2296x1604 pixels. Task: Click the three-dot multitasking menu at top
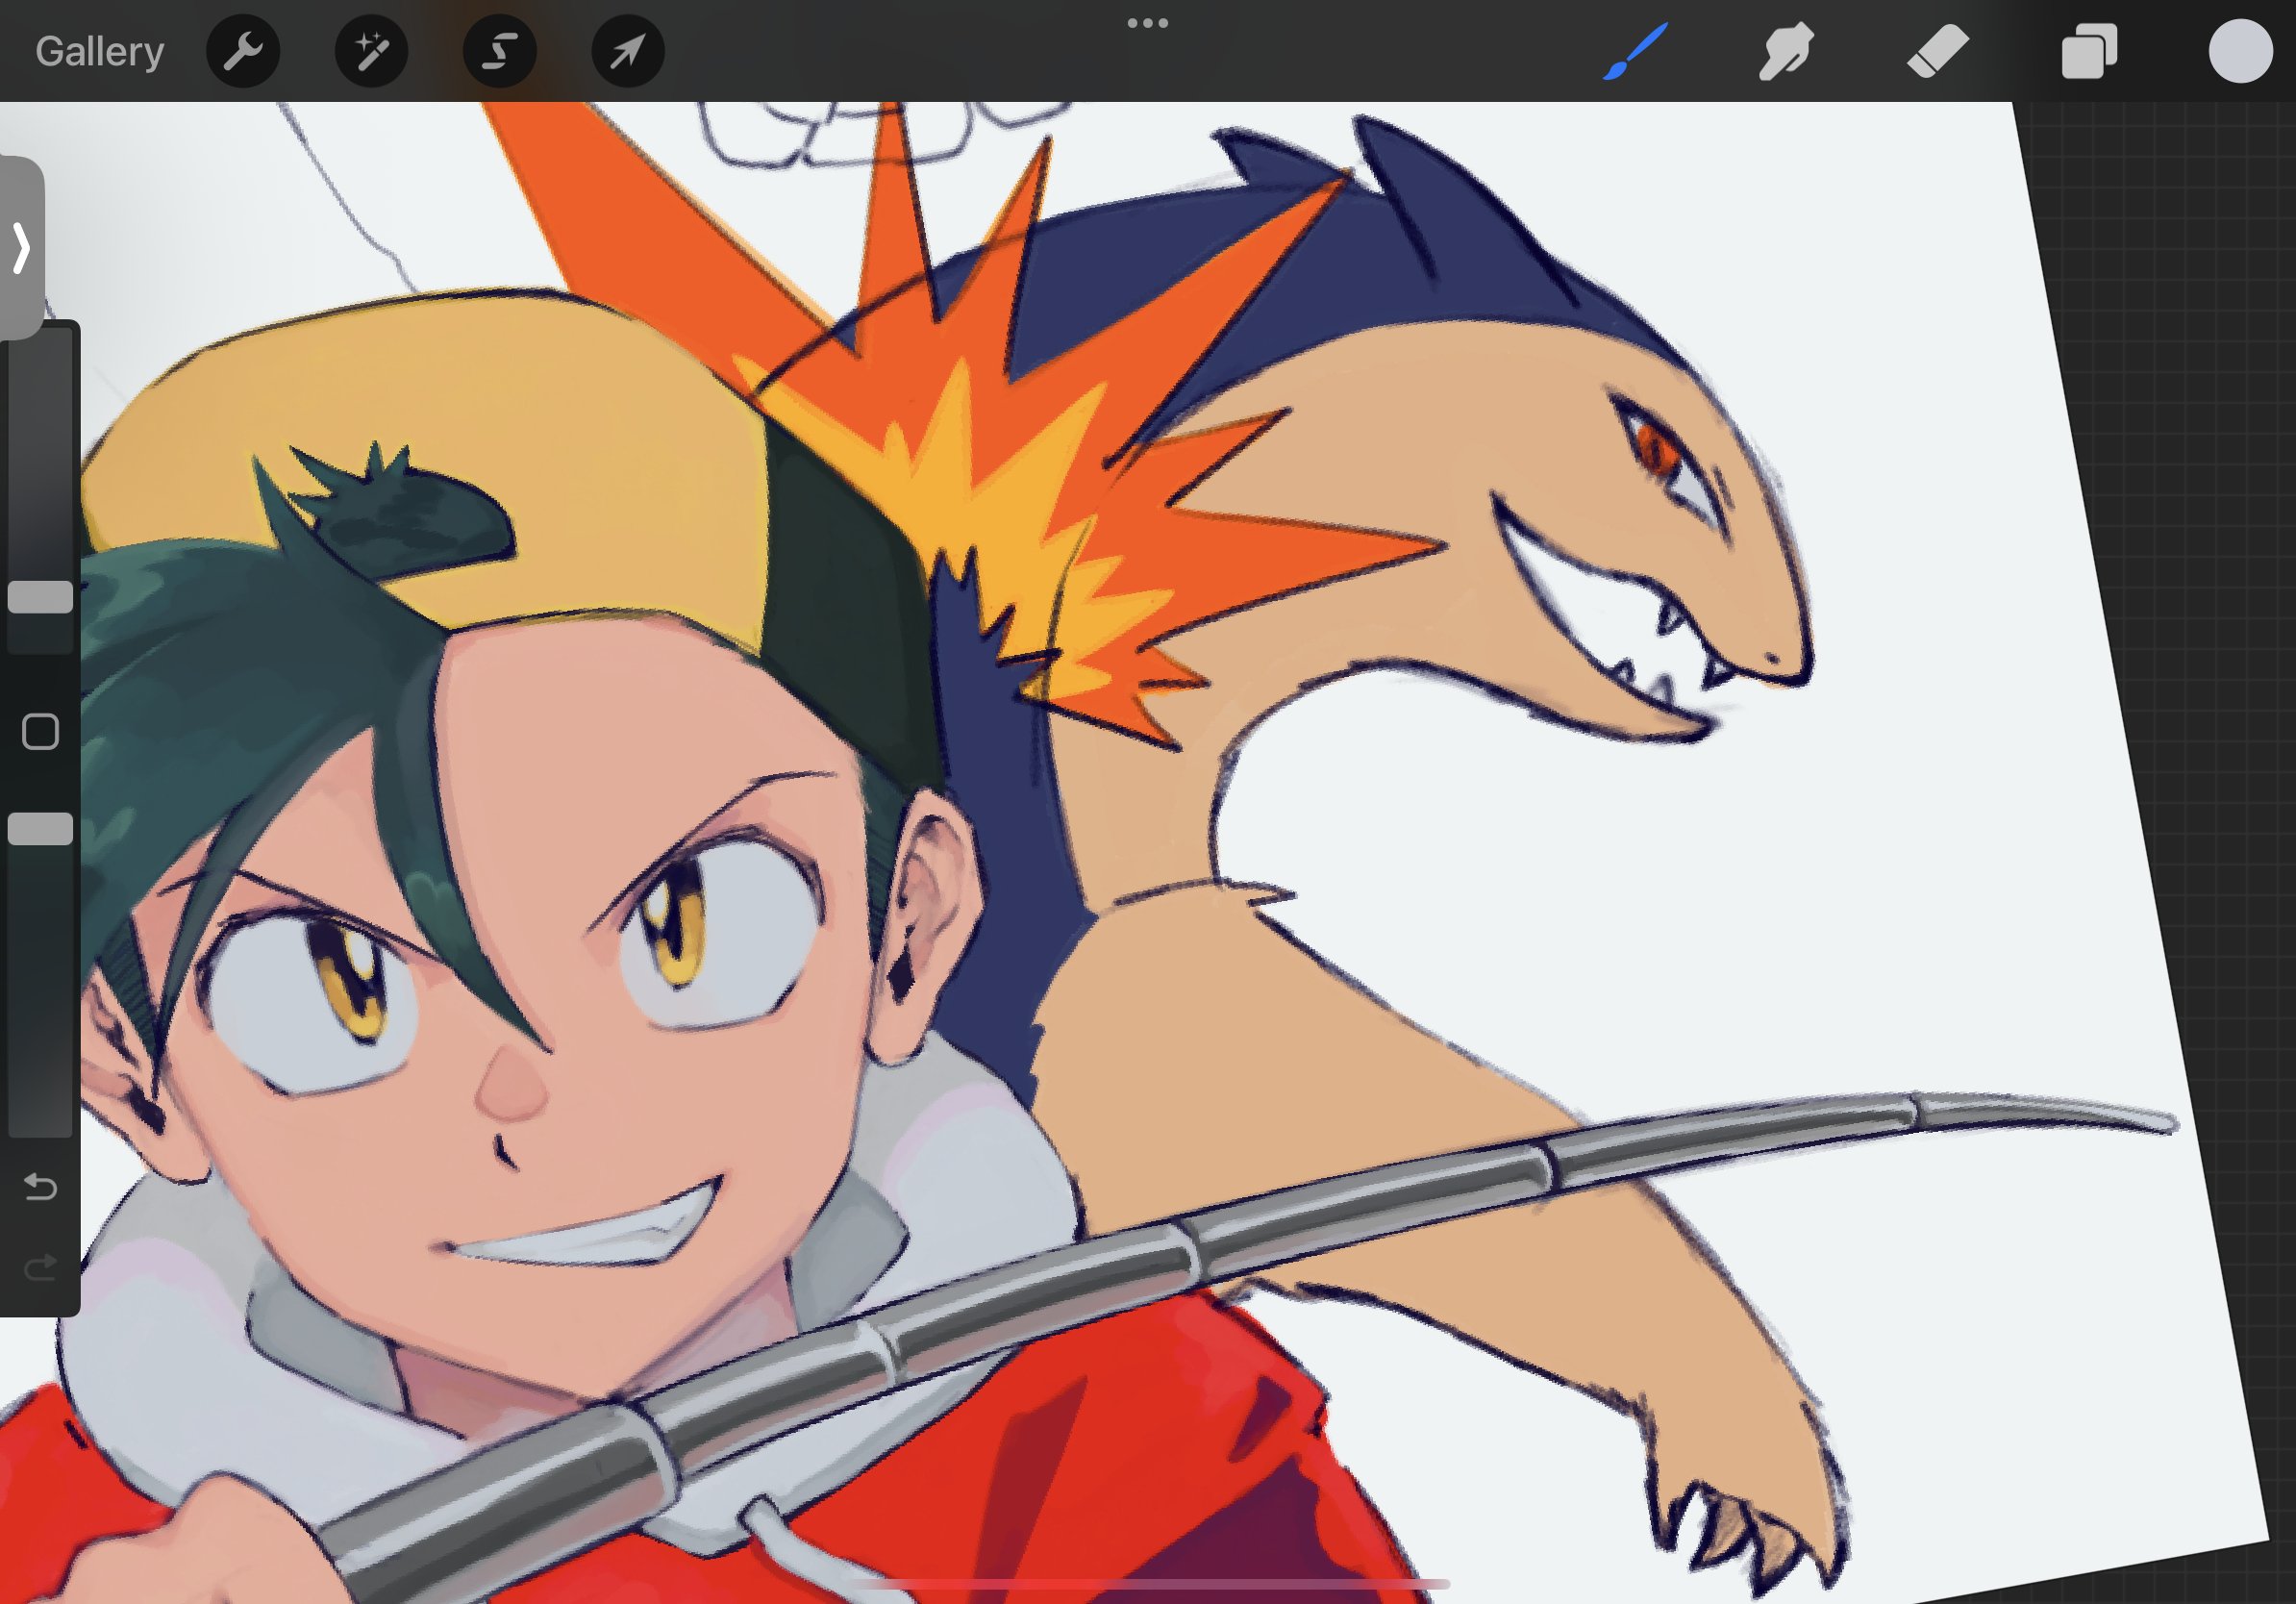point(1147,23)
